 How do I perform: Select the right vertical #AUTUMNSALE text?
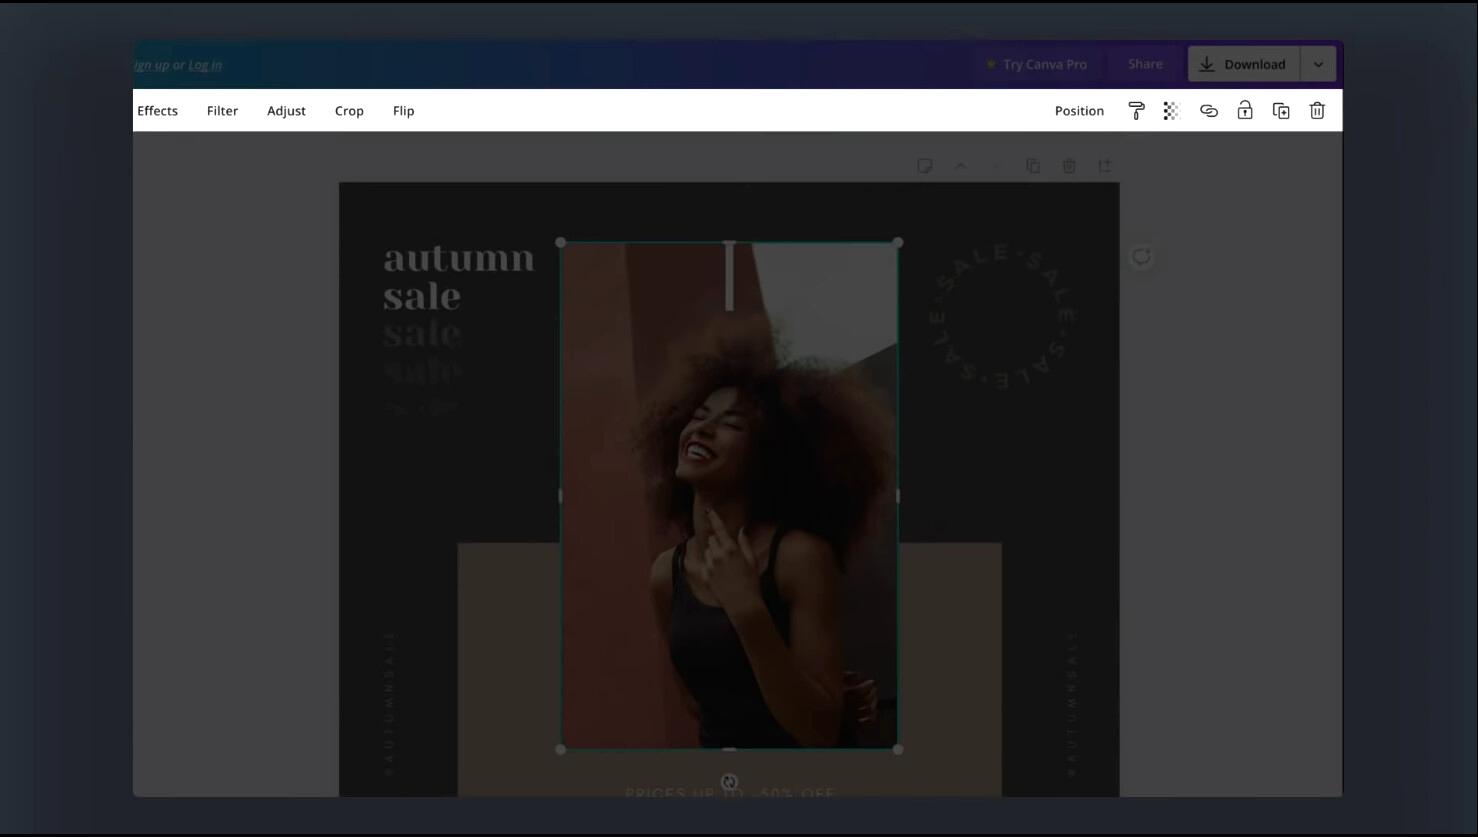pos(1071,703)
